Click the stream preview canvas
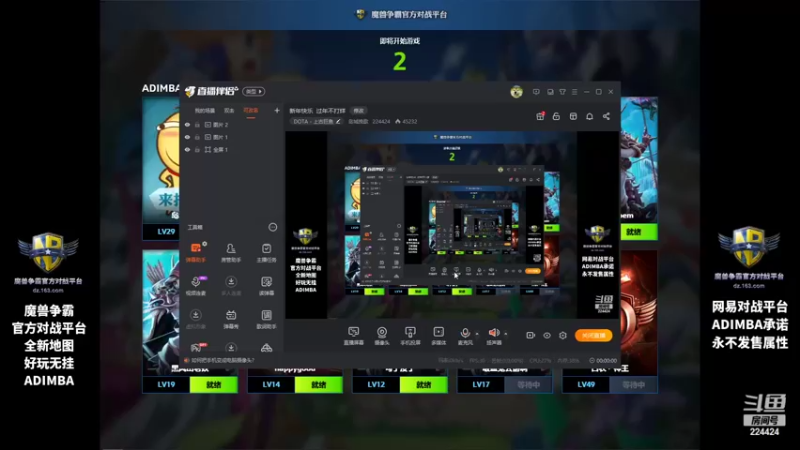 452,225
